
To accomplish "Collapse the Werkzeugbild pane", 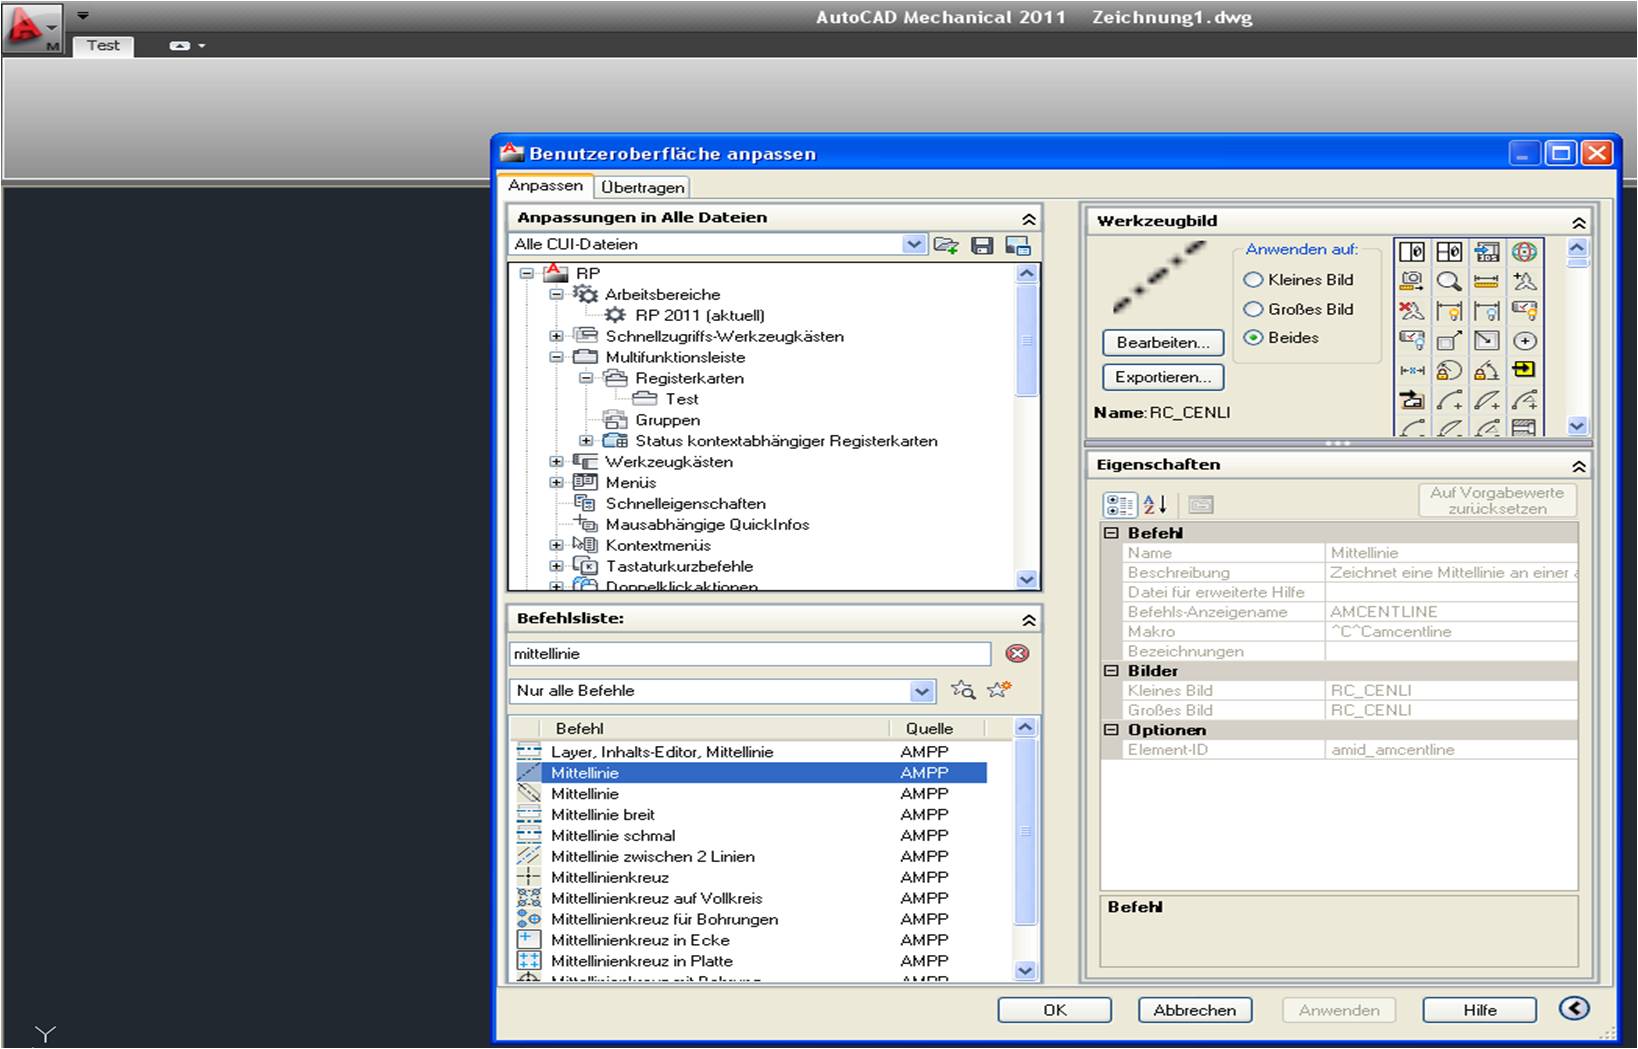I will 1578,222.
